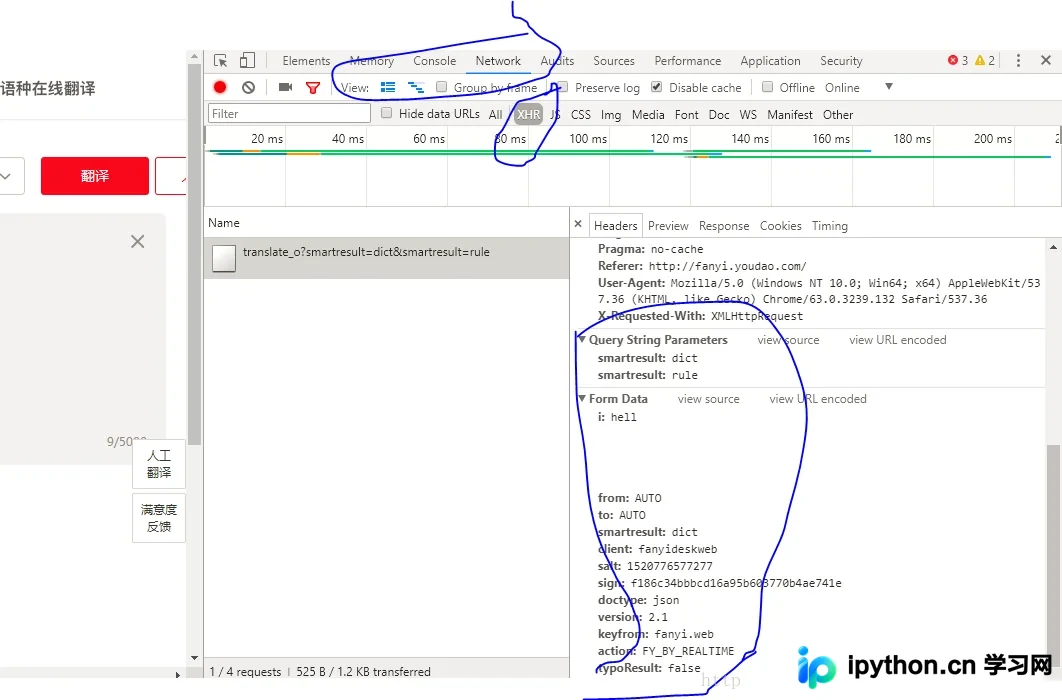Image resolution: width=1062 pixels, height=700 pixels.
Task: Filter requests by CSS type
Action: [580, 114]
